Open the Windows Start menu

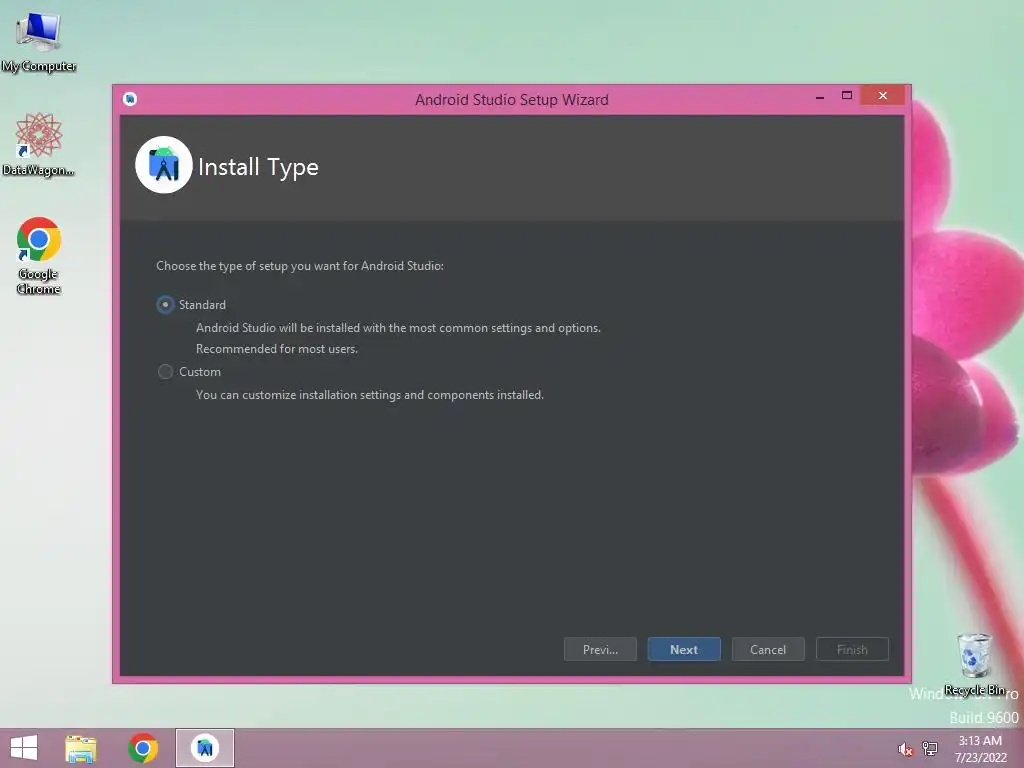[x=24, y=748]
